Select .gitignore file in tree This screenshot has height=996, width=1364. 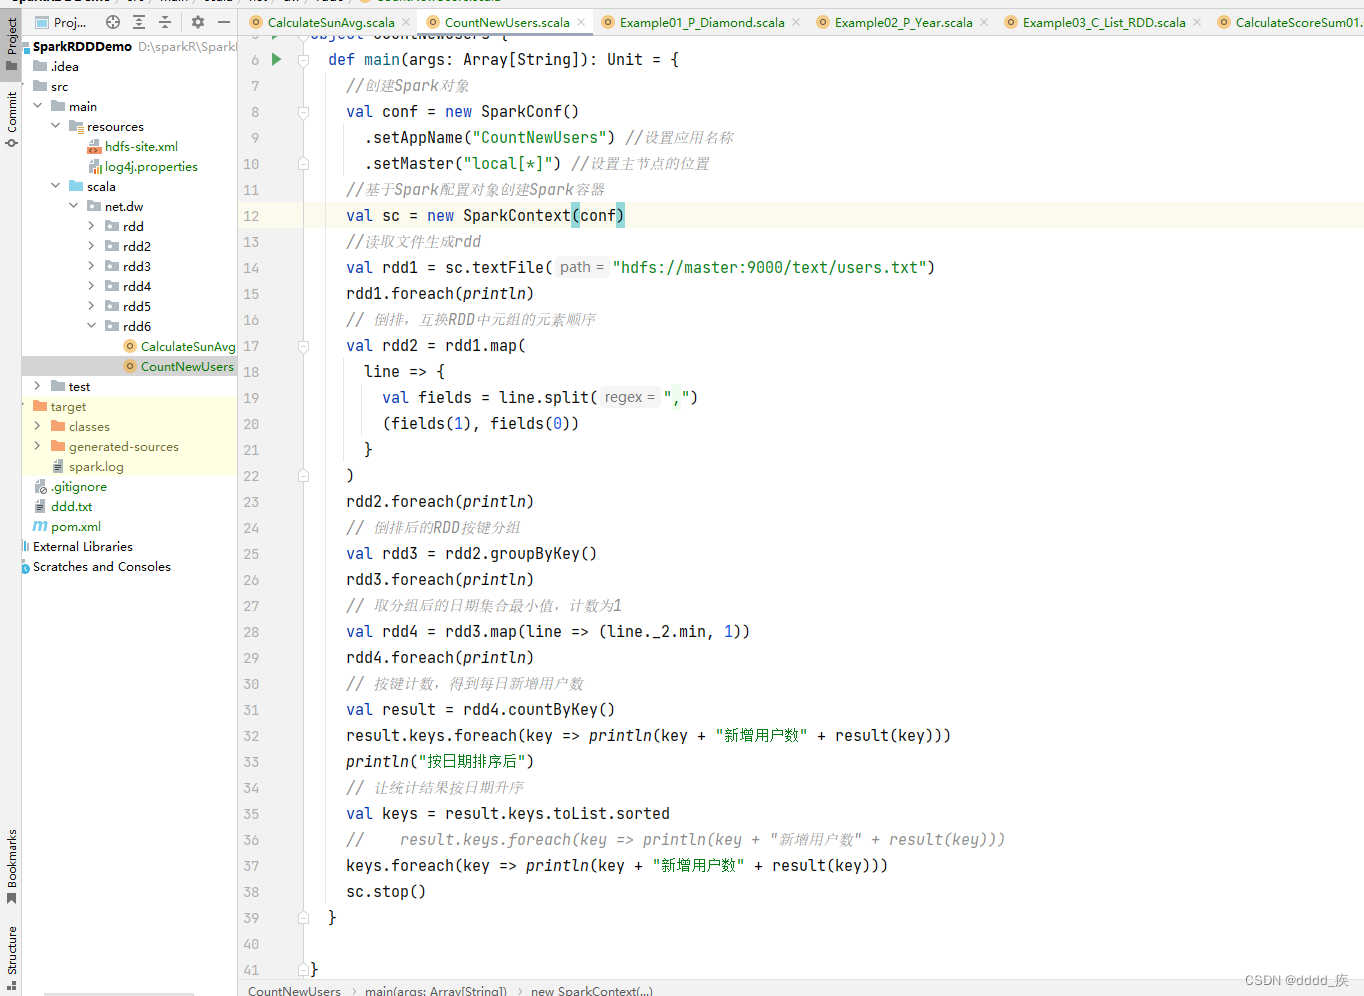70,487
